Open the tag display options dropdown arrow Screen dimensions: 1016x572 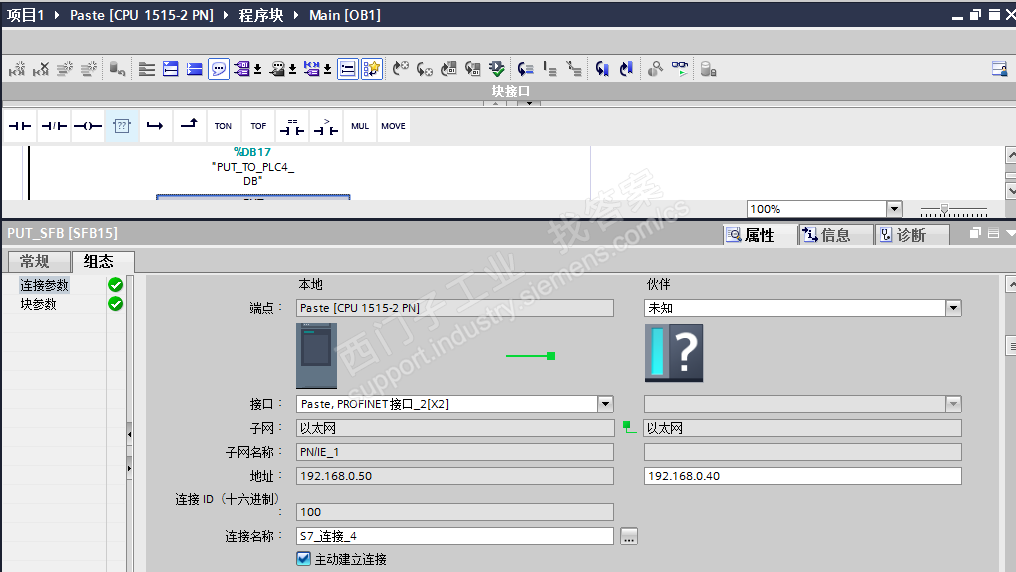[x=257, y=69]
